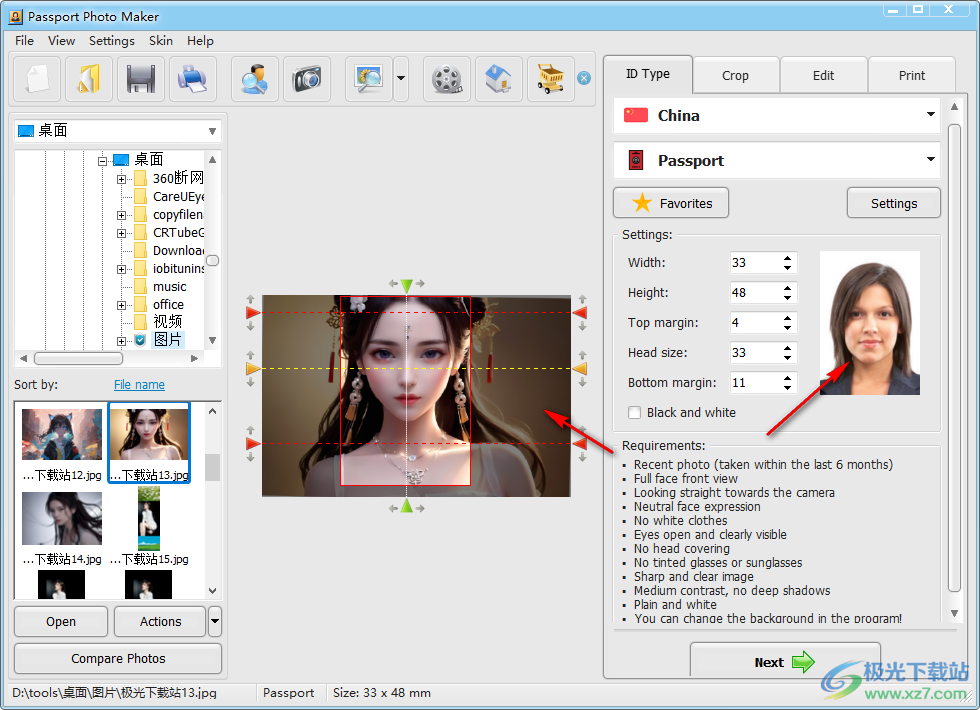Switch to the Crop tab

(x=736, y=75)
